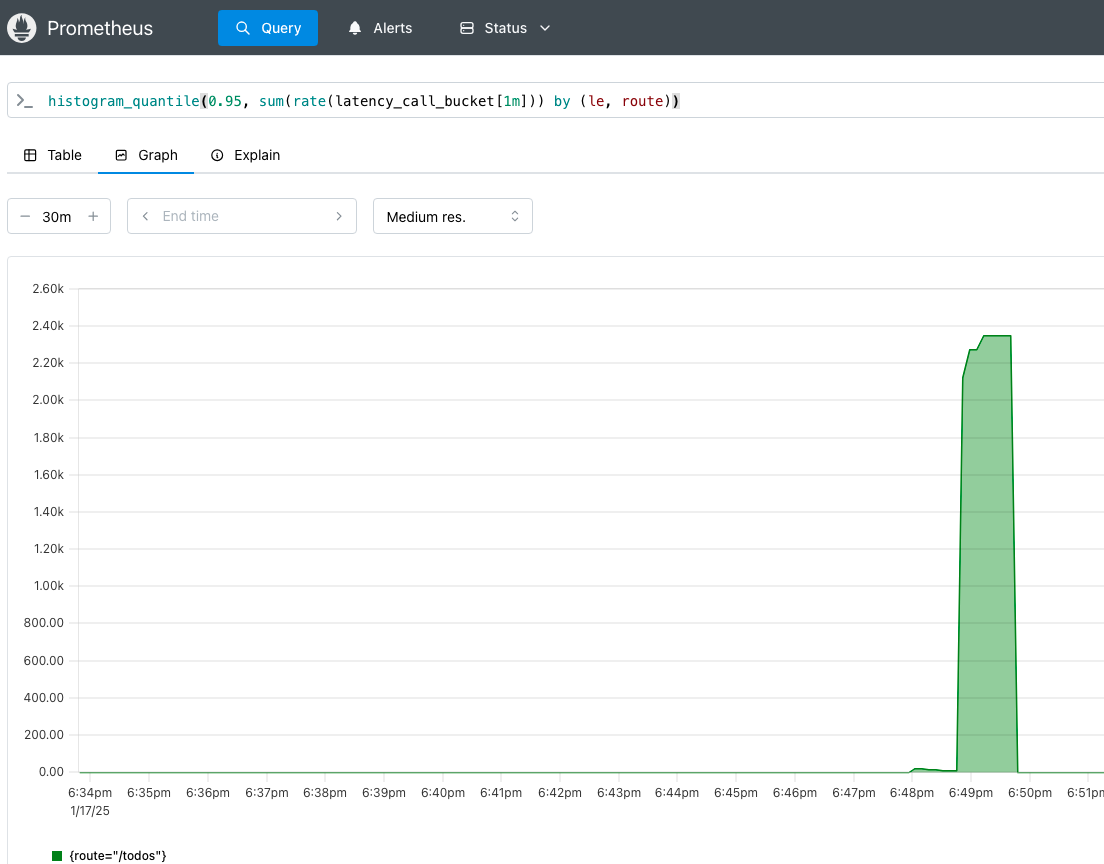1104x864 pixels.
Task: Click the bell icon beside Alerts
Action: tap(355, 28)
